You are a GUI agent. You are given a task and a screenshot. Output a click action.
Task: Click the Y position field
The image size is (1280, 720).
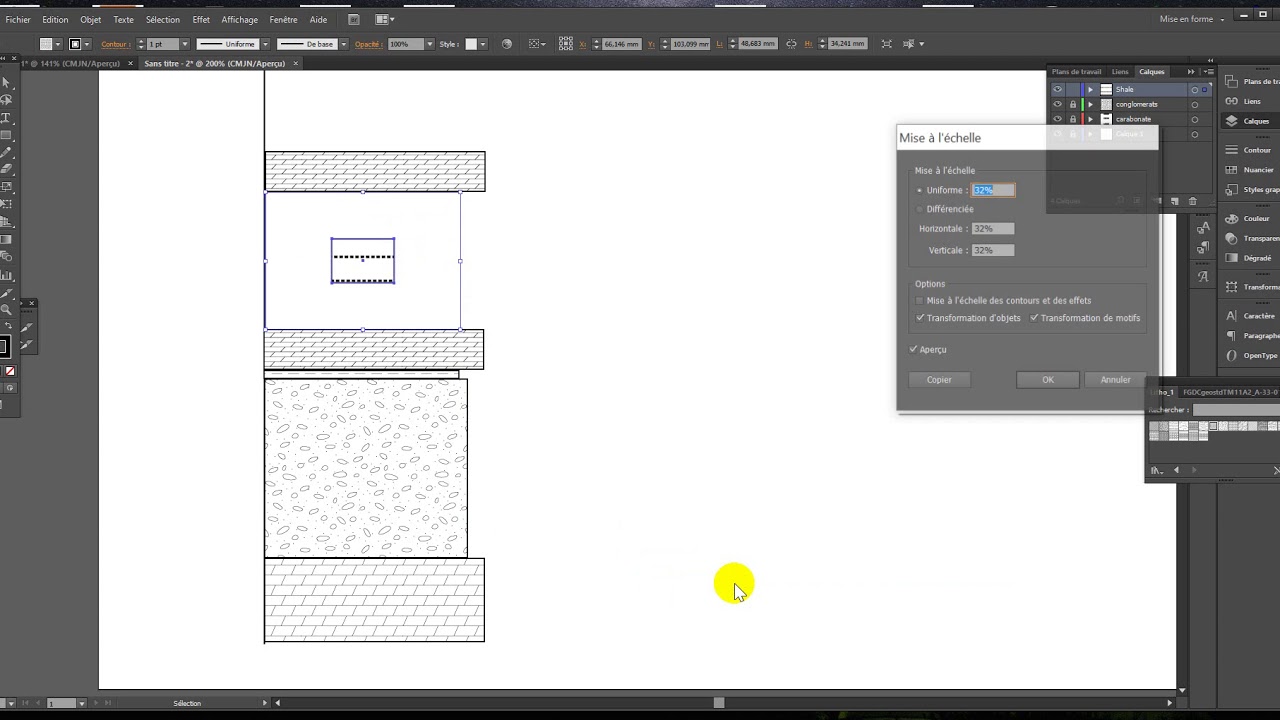click(x=691, y=44)
